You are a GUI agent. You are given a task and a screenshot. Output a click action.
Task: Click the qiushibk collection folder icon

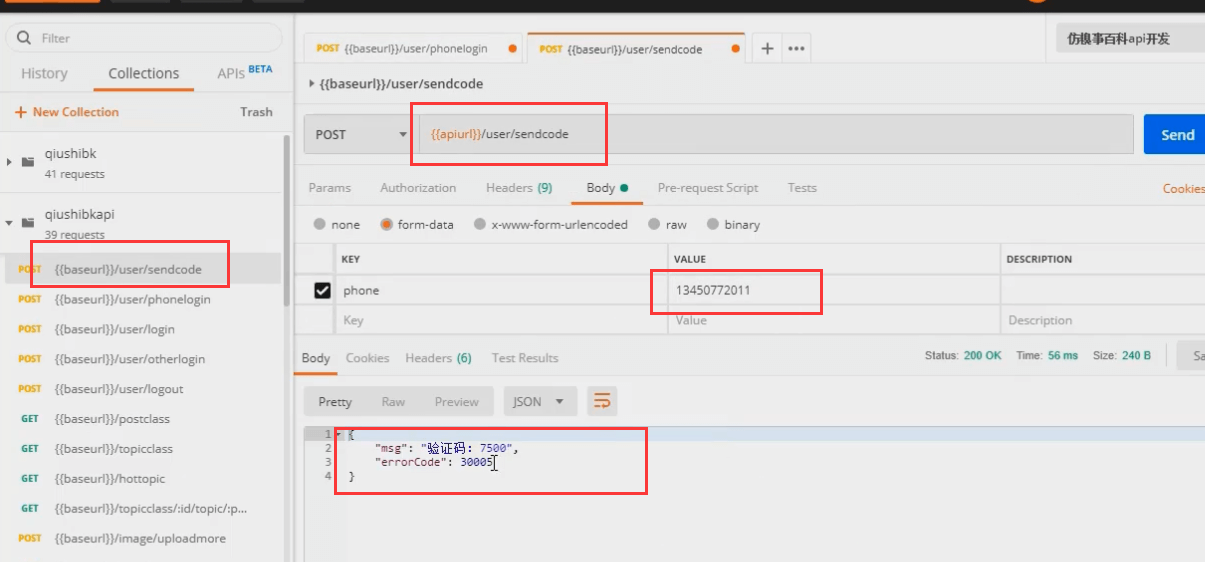28,161
